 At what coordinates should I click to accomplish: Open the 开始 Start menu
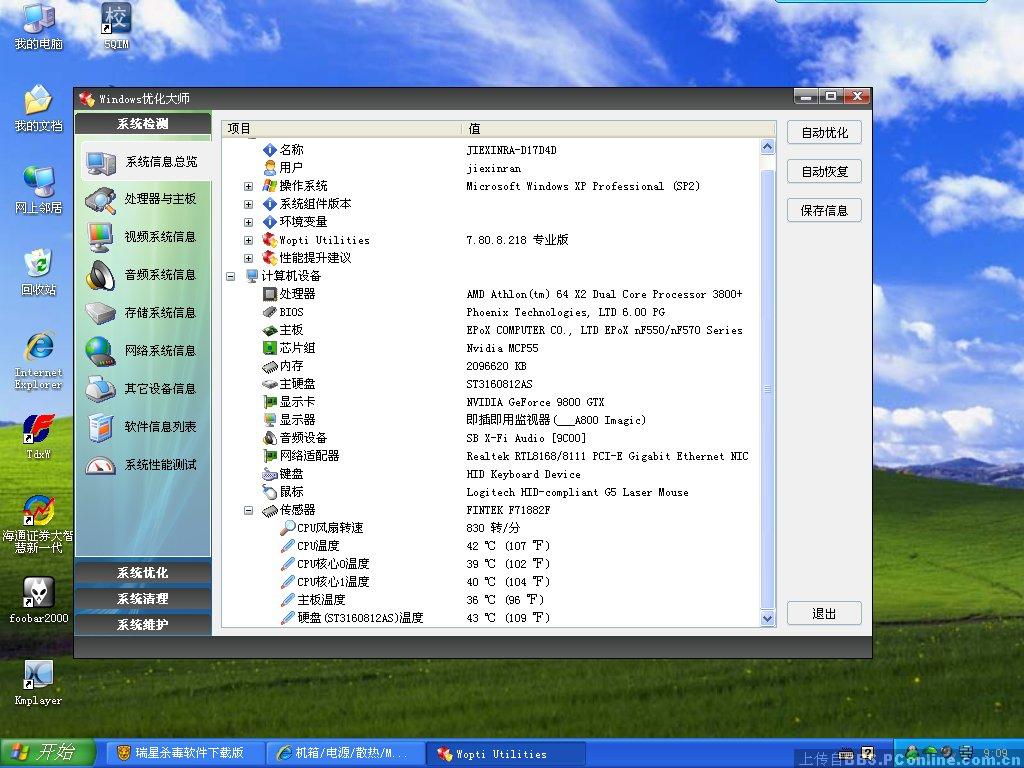47,753
